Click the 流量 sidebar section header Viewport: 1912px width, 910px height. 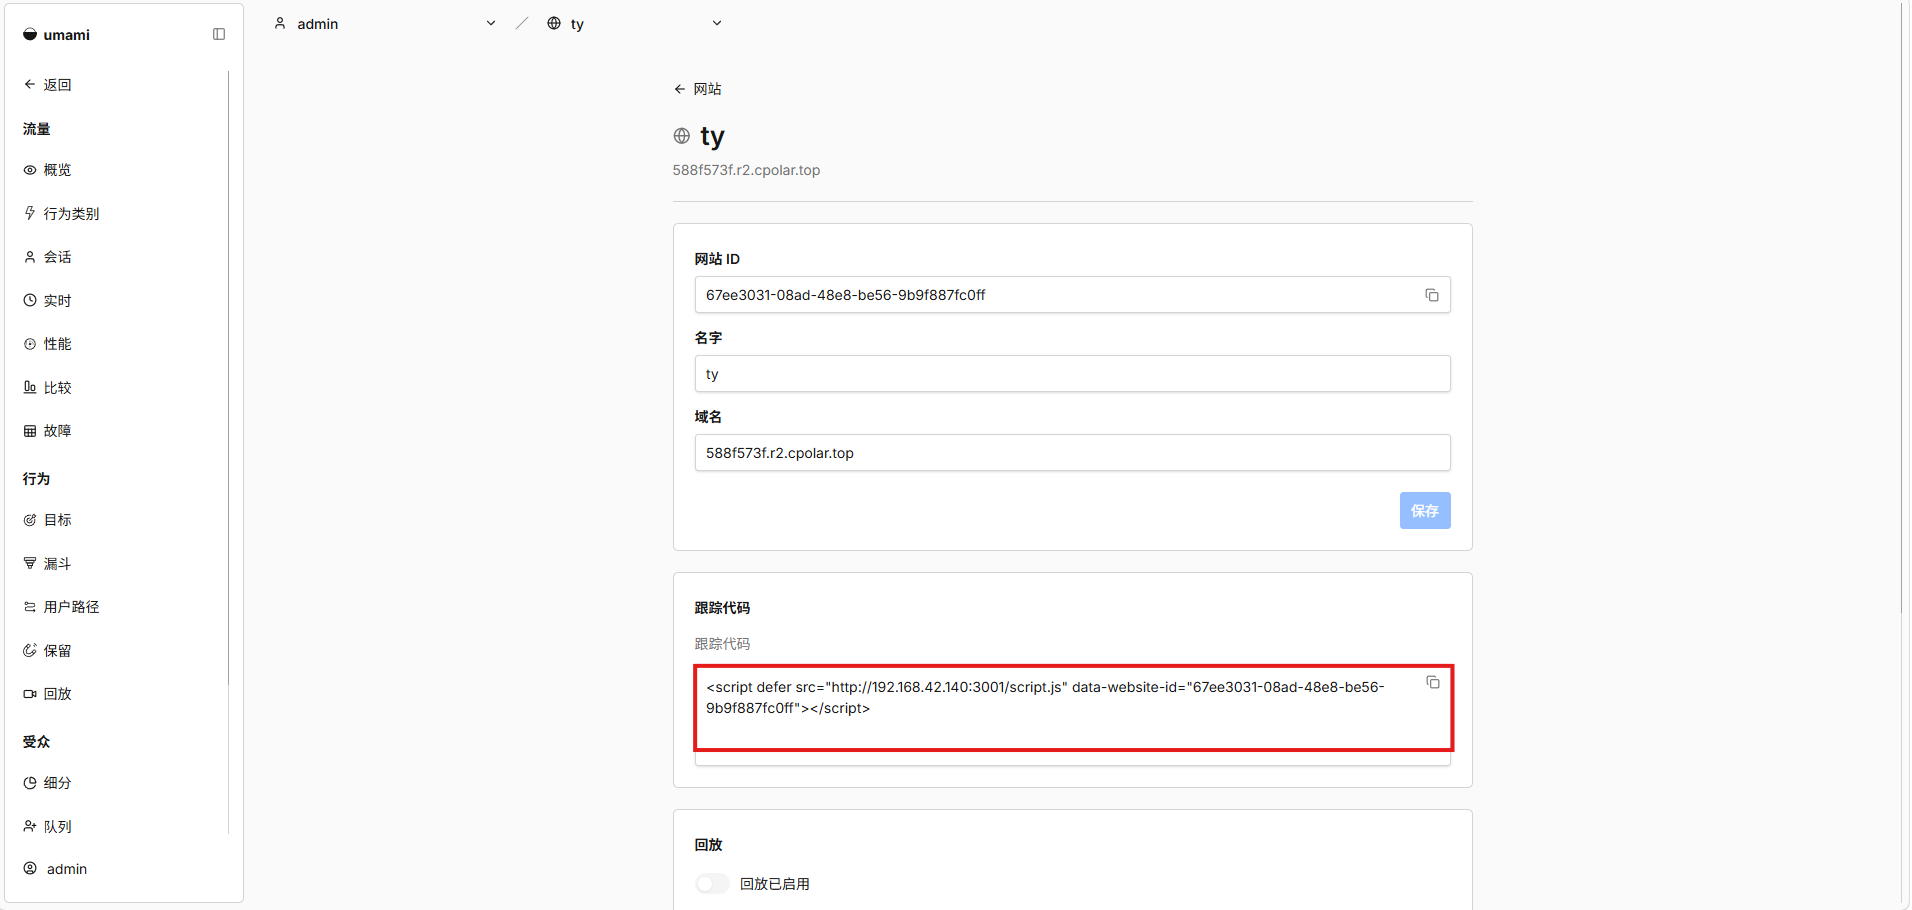[x=36, y=129]
